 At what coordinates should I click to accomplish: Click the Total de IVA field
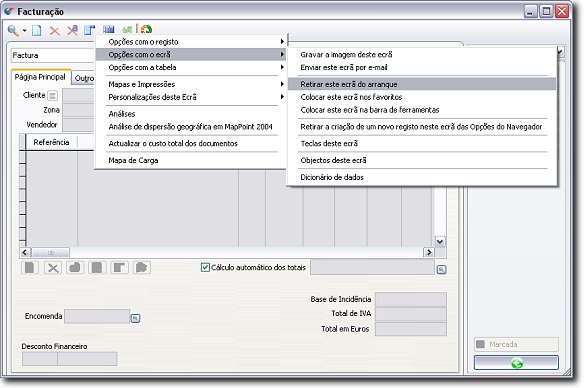(411, 314)
